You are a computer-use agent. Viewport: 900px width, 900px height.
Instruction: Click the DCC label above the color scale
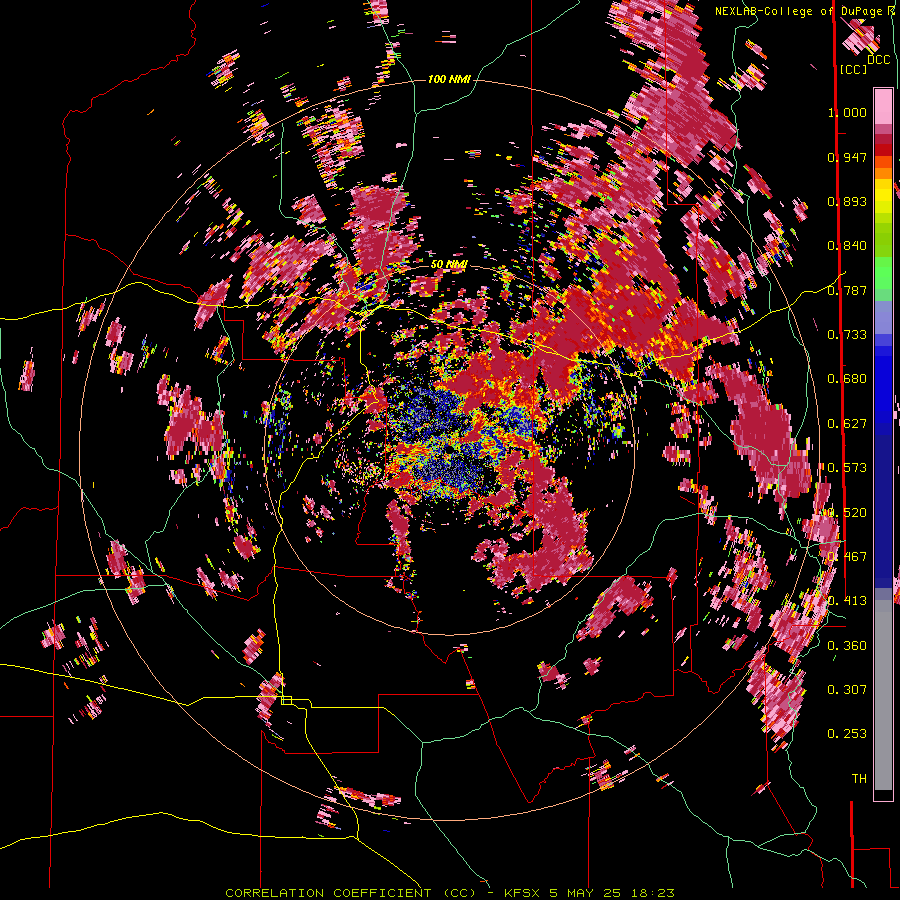pos(879,60)
